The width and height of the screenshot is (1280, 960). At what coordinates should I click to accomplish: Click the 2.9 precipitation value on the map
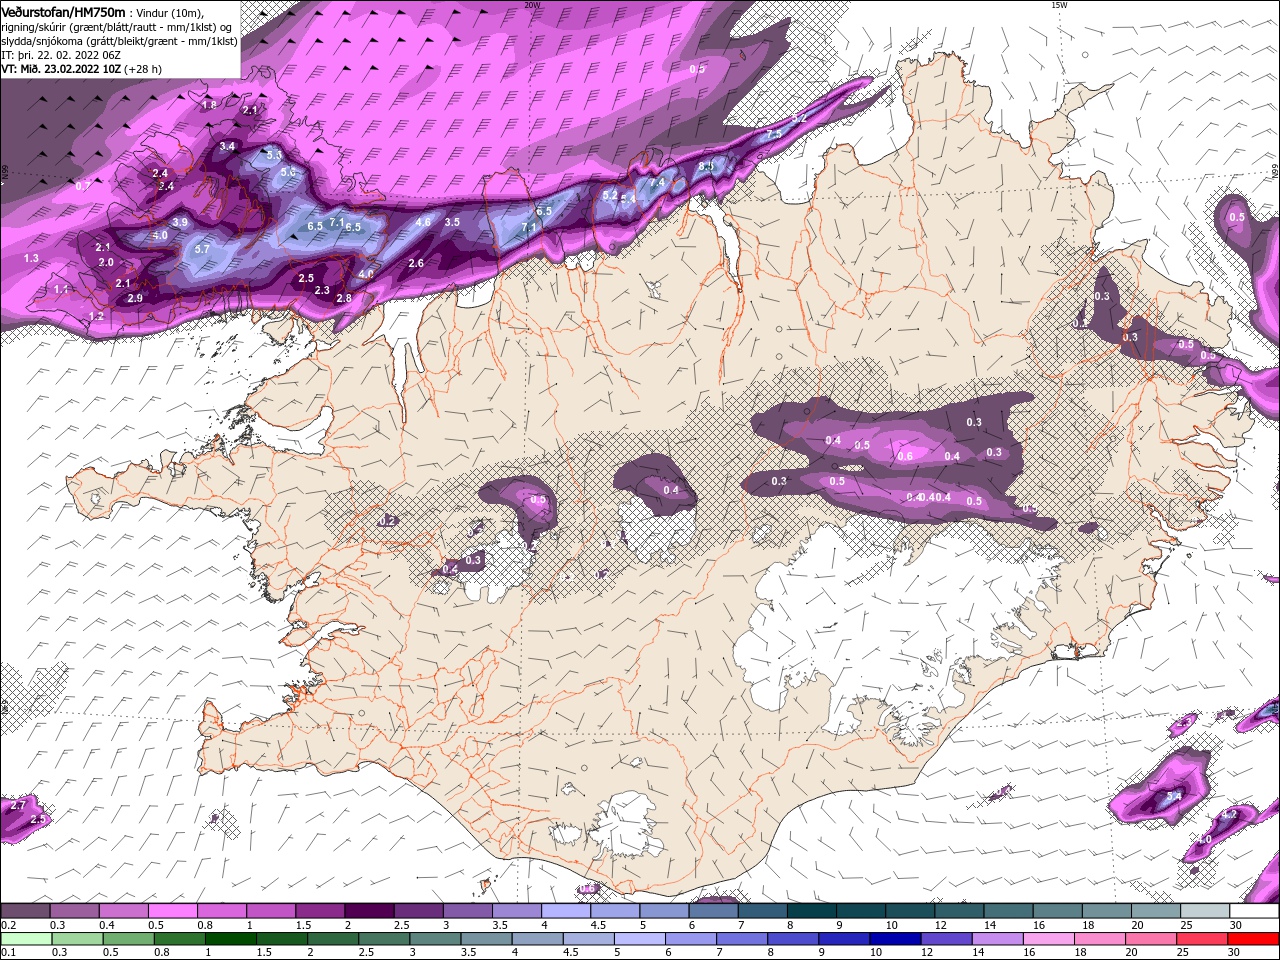[x=135, y=298]
